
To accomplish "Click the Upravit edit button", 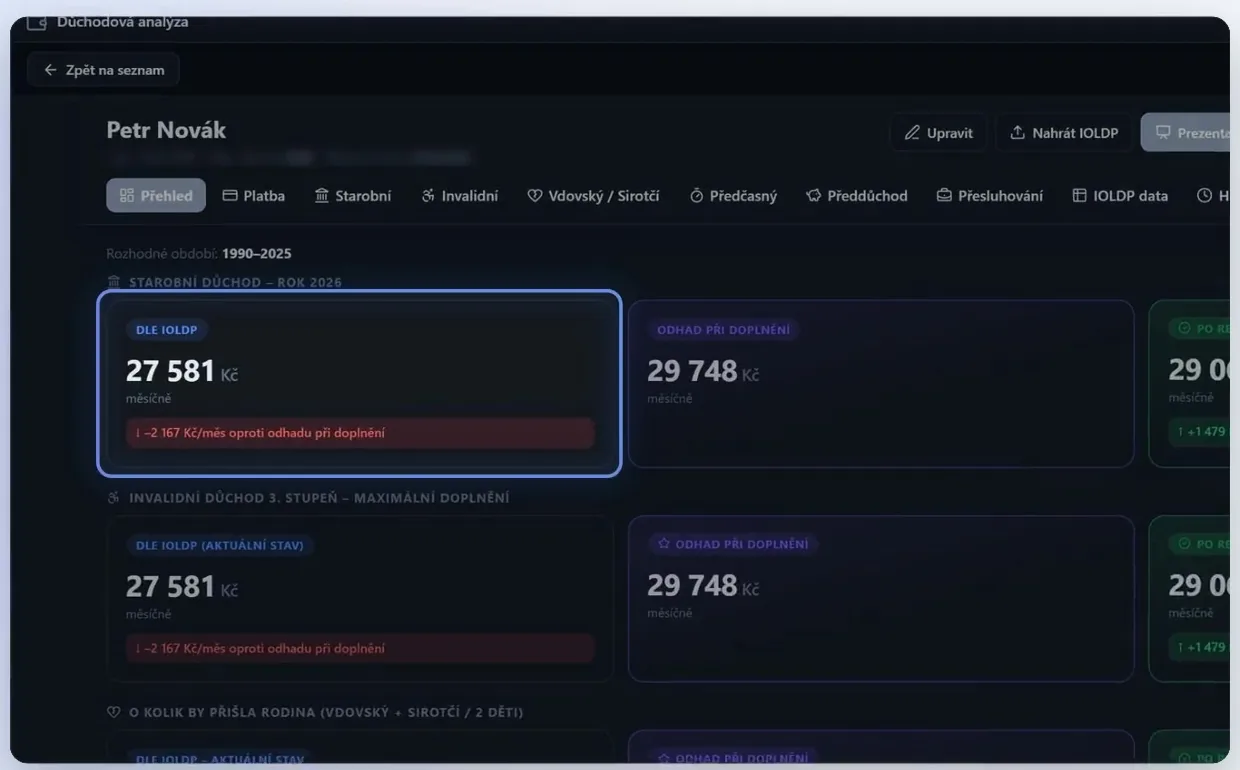I will tap(938, 133).
